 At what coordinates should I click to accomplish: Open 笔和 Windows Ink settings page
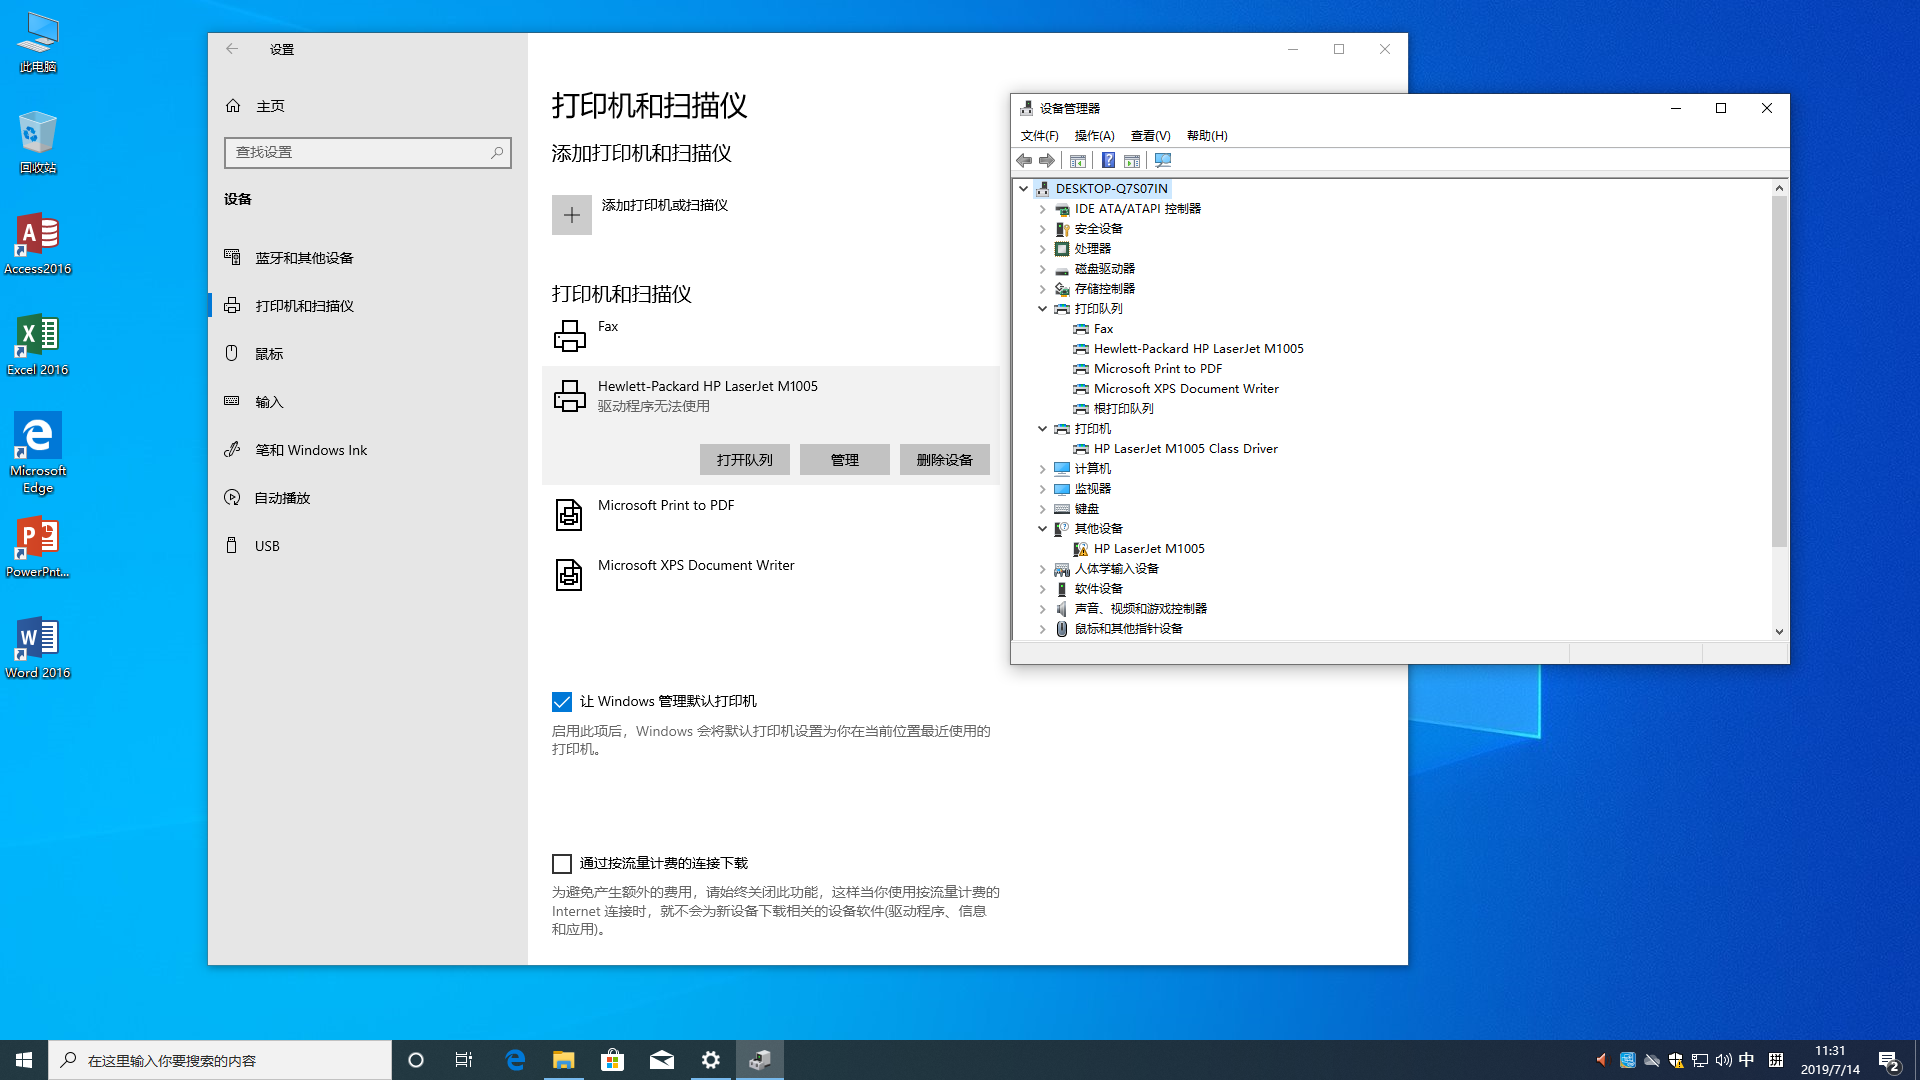coord(368,450)
